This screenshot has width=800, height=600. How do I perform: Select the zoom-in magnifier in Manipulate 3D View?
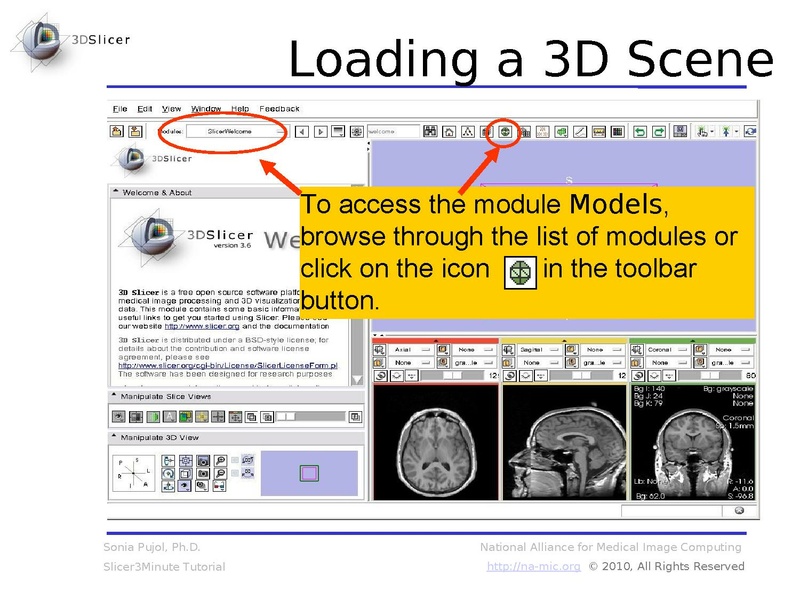(x=220, y=460)
